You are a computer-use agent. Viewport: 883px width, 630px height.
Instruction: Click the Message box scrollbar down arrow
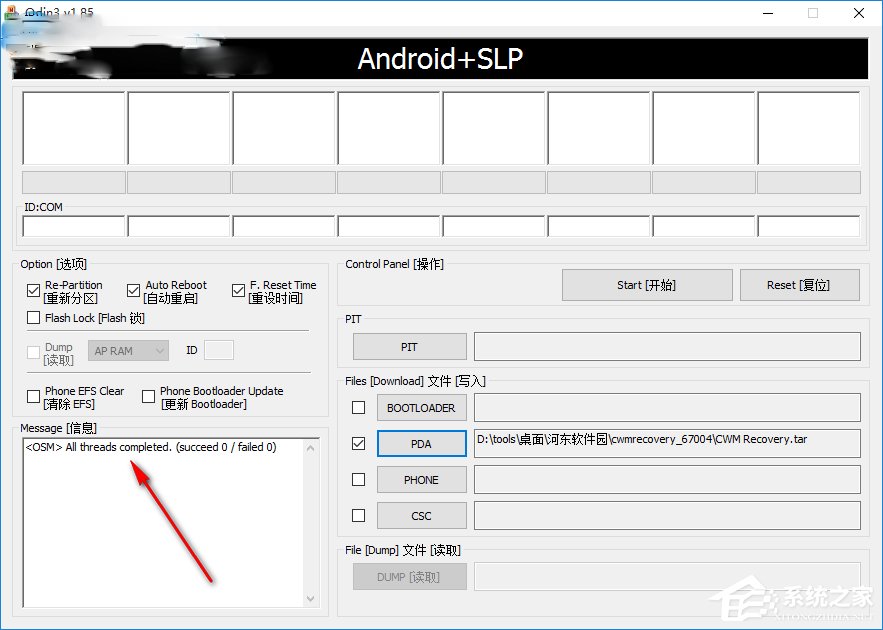pos(311,597)
